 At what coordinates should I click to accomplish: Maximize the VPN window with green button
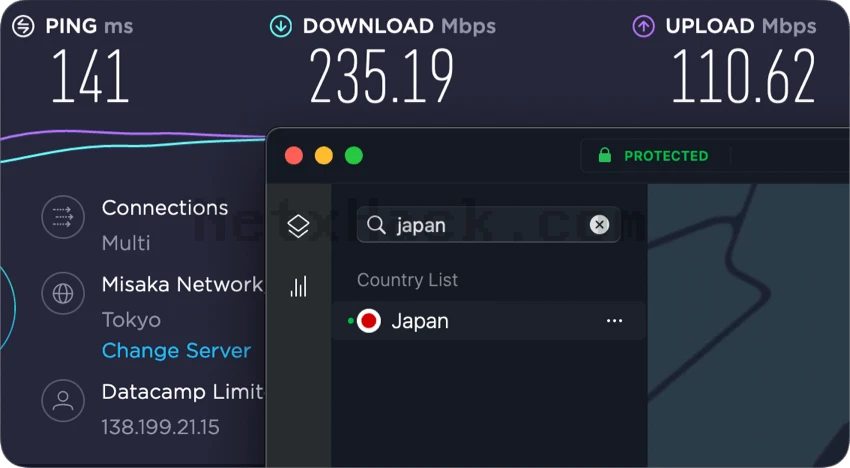point(354,156)
